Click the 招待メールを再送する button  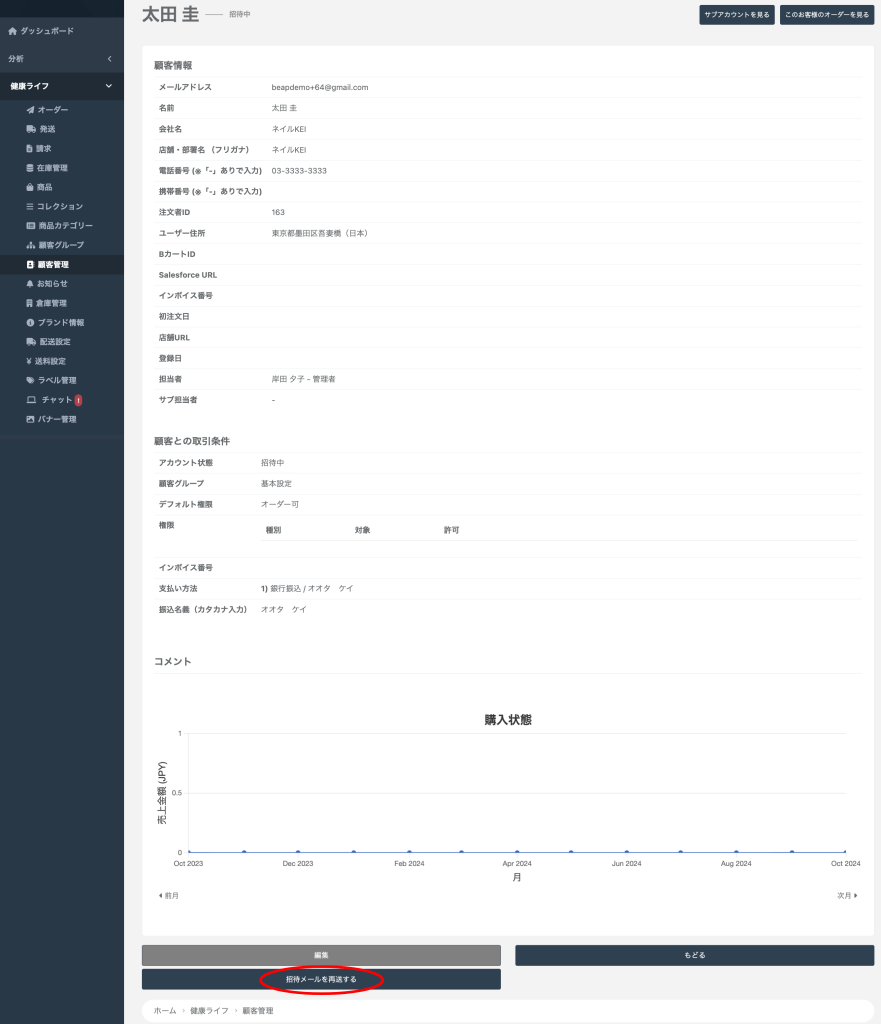click(x=321, y=979)
